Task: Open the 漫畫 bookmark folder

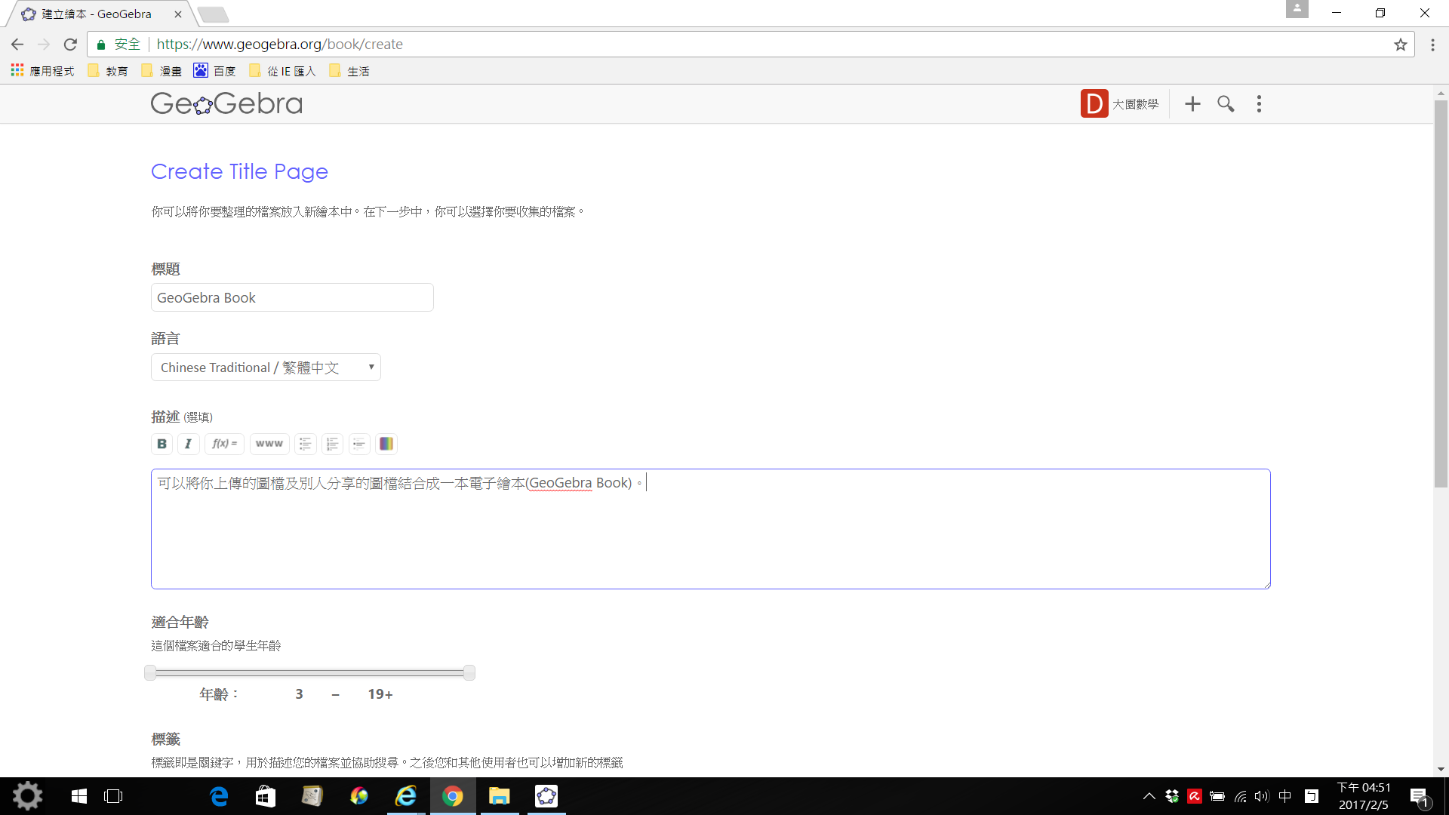Action: click(161, 71)
